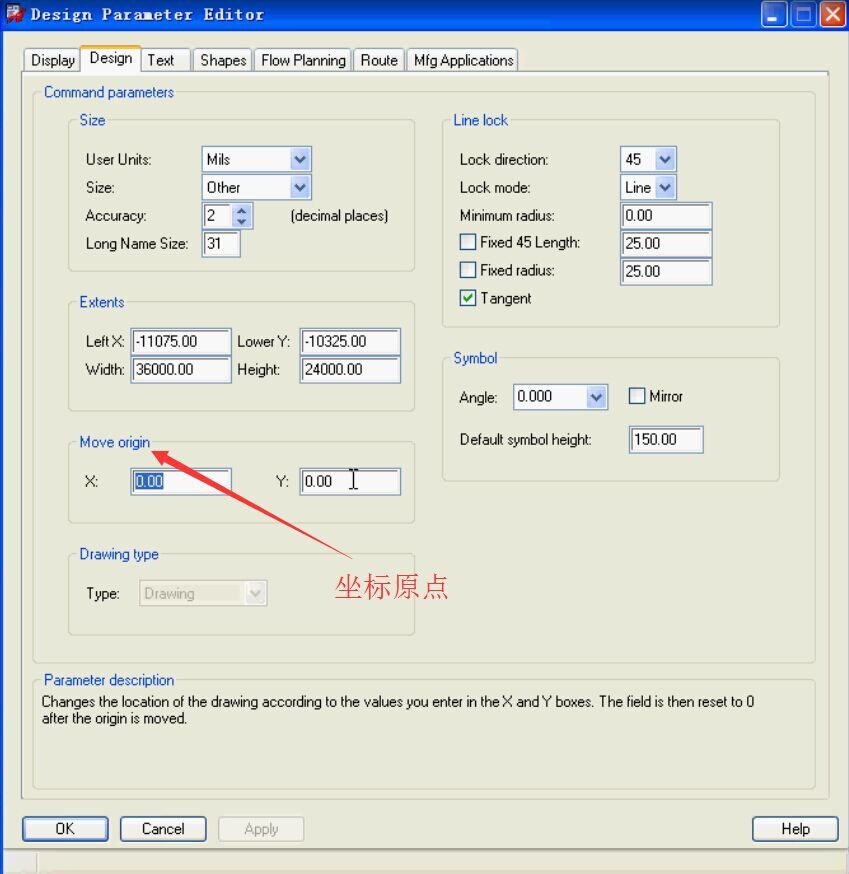Click the Fixed 45 Length value field
Screen dimensions: 849x874
coord(666,244)
